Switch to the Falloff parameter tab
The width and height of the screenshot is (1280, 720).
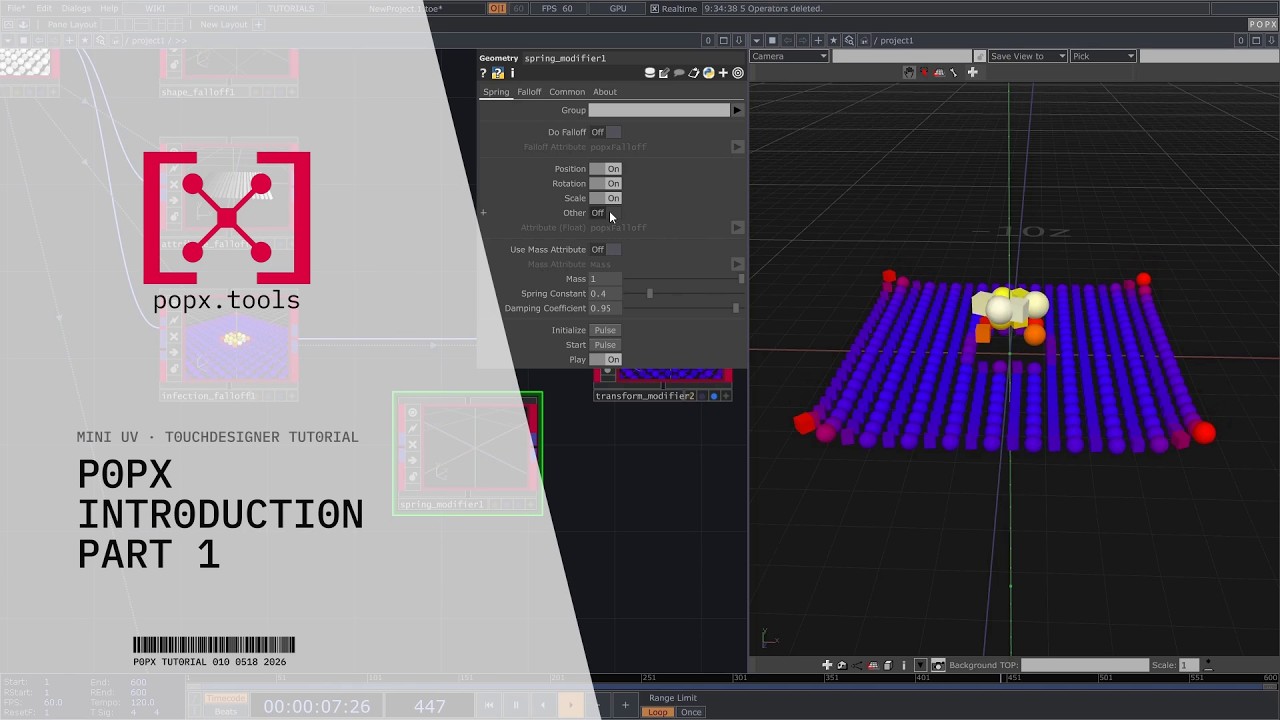tap(529, 92)
